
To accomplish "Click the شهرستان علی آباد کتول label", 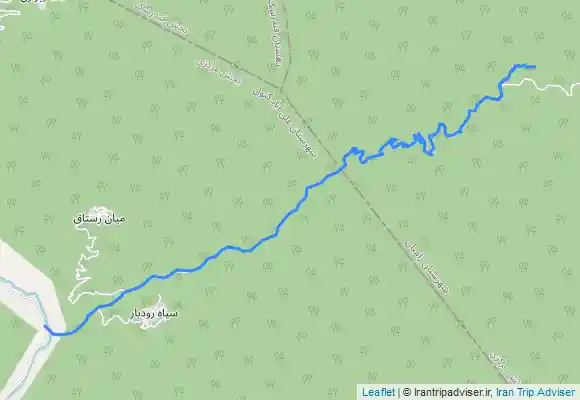I will tap(284, 123).
